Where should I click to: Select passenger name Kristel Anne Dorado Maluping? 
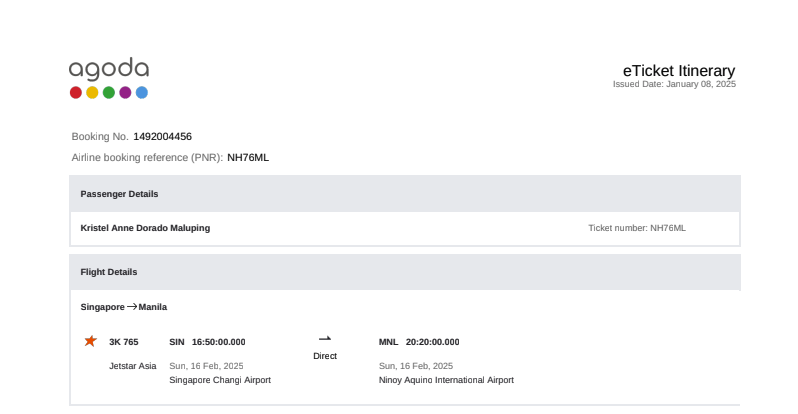[x=145, y=228]
